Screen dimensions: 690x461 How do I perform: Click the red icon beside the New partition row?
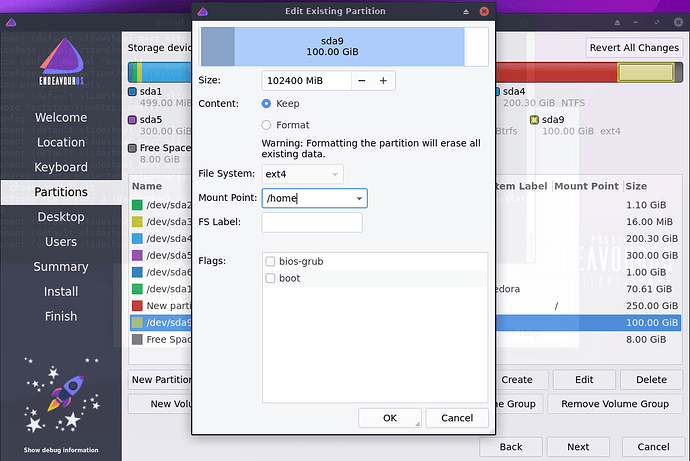point(138,305)
